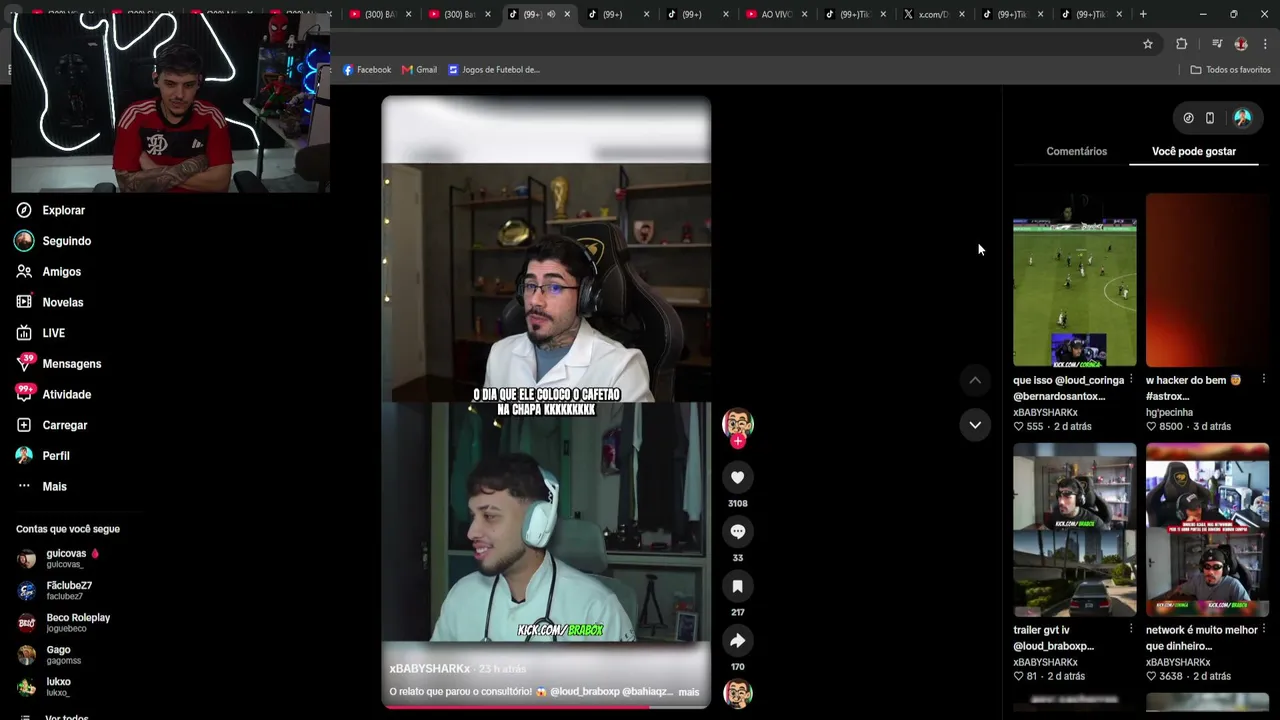Open the 'trailer gvt iv' video thumbnail
The image size is (1280, 720).
[1074, 530]
